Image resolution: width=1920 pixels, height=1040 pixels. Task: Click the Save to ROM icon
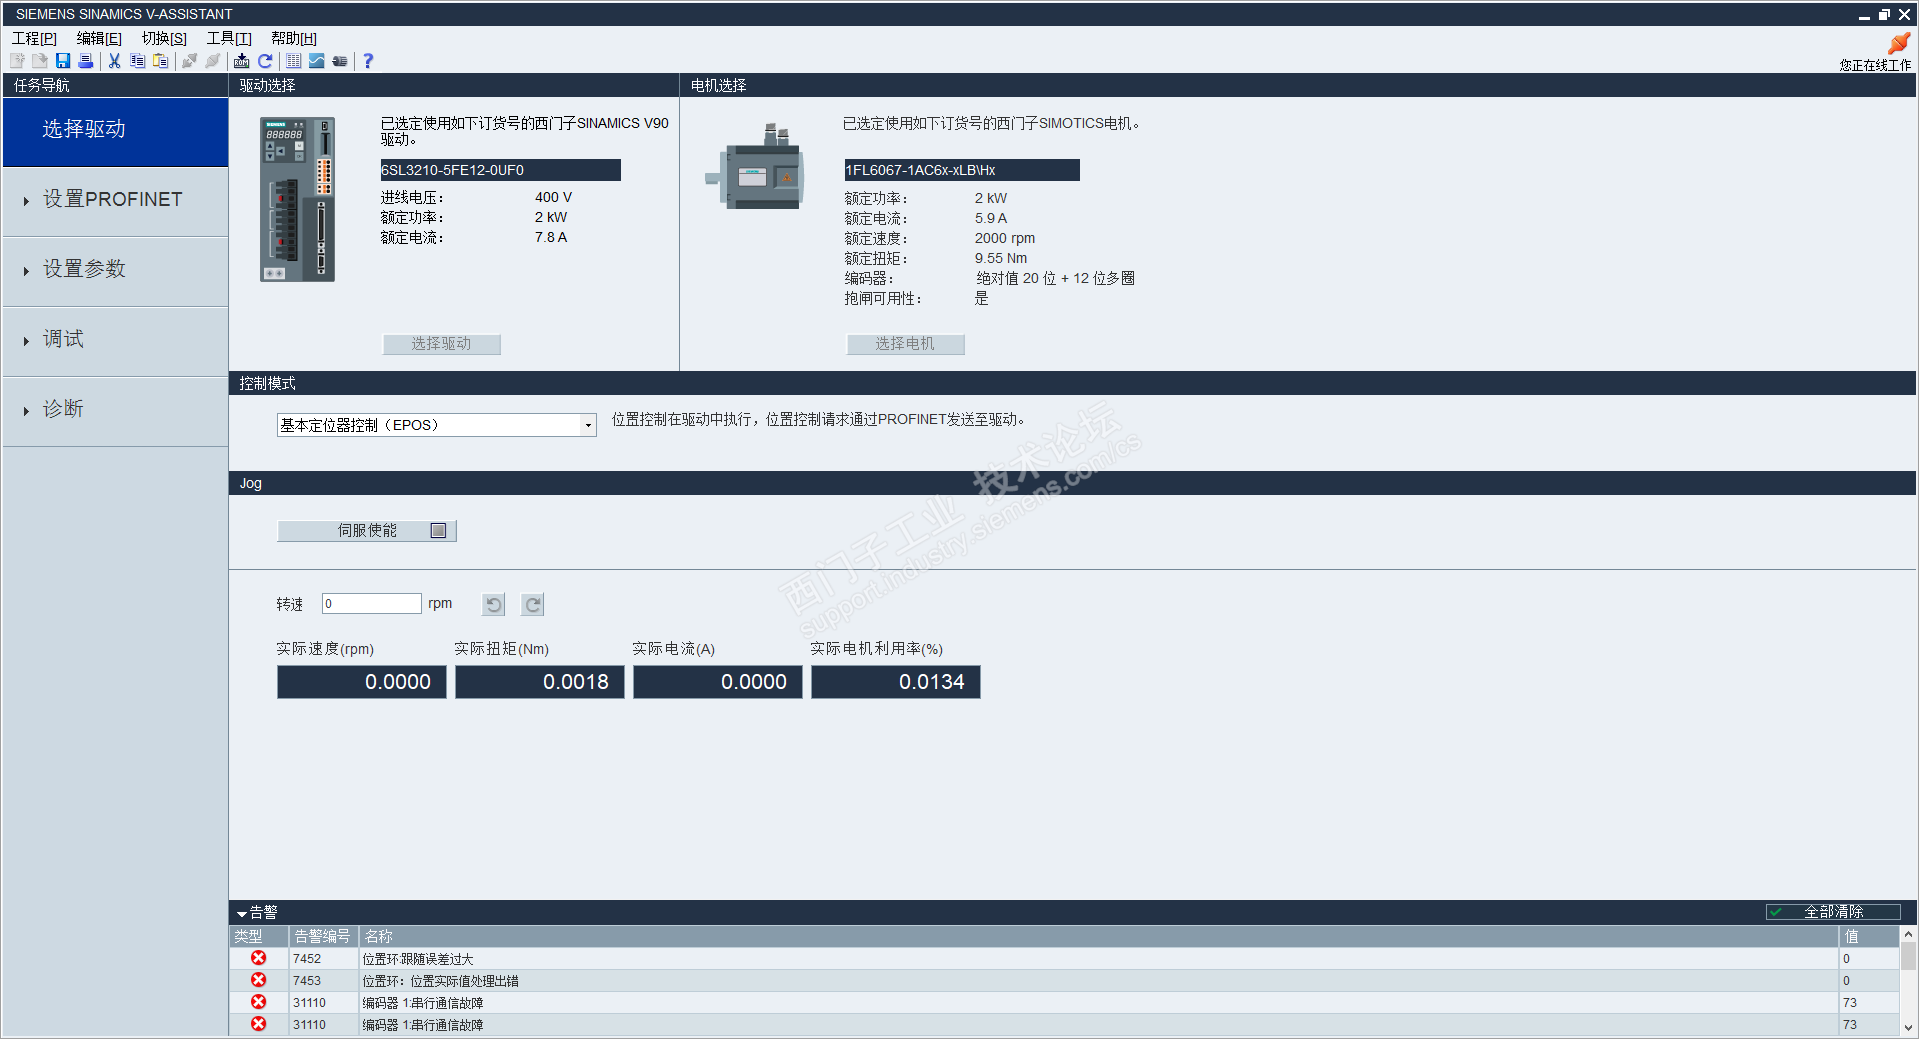point(242,61)
